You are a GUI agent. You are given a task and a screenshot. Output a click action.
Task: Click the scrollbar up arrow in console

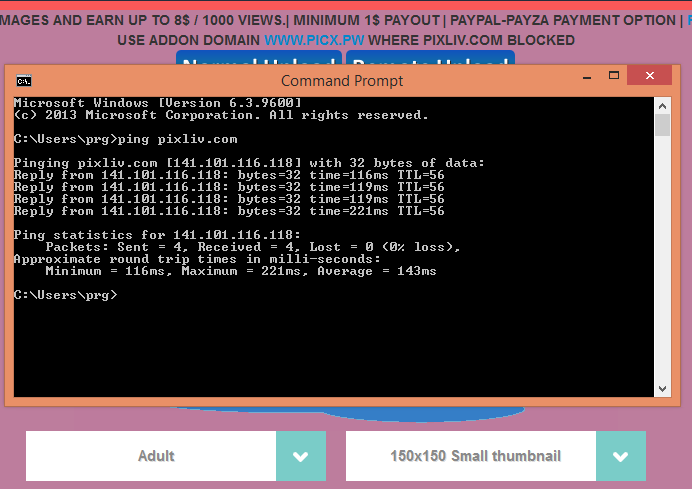[x=662, y=104]
